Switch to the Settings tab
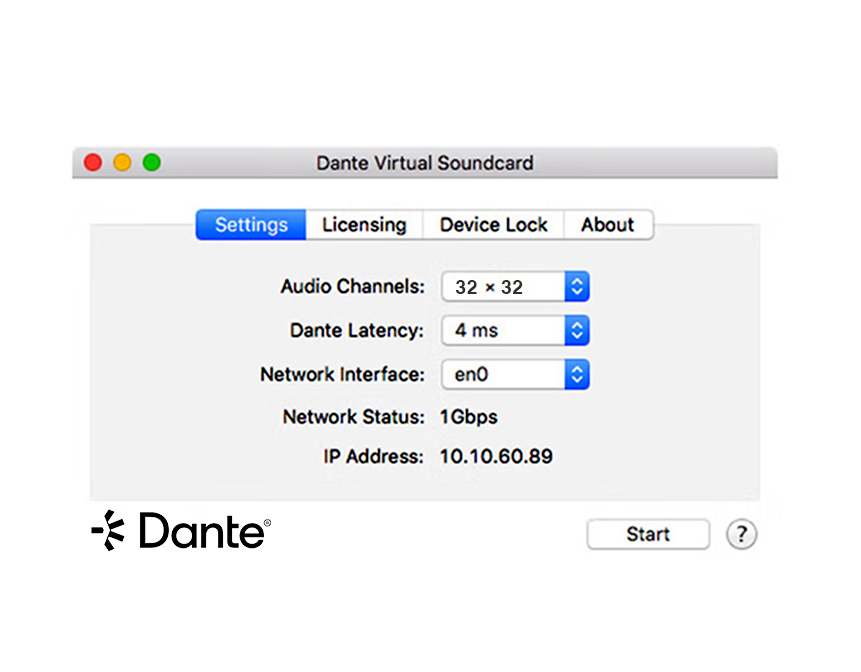 point(251,225)
